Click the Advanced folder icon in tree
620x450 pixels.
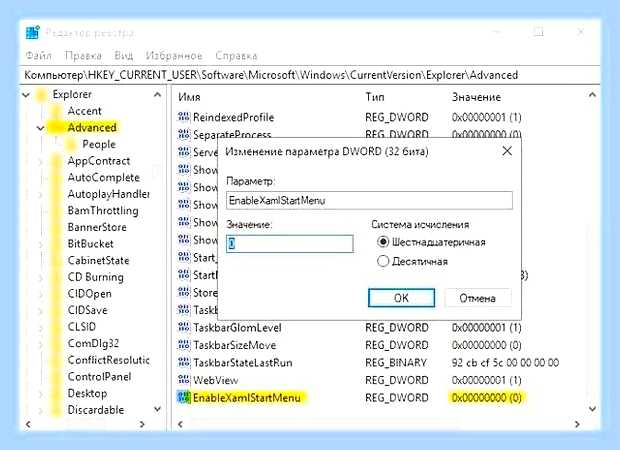point(57,128)
